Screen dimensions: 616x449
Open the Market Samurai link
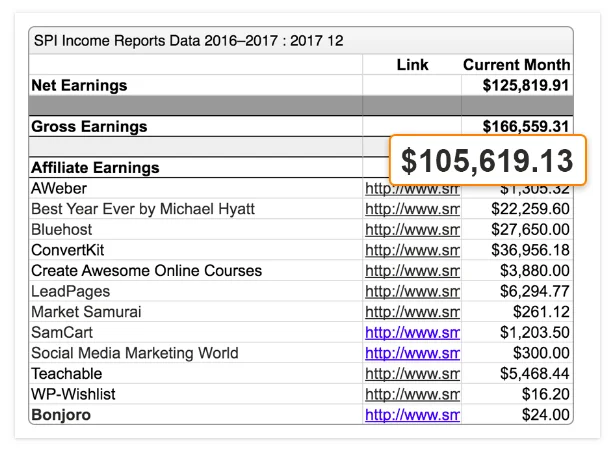412,312
